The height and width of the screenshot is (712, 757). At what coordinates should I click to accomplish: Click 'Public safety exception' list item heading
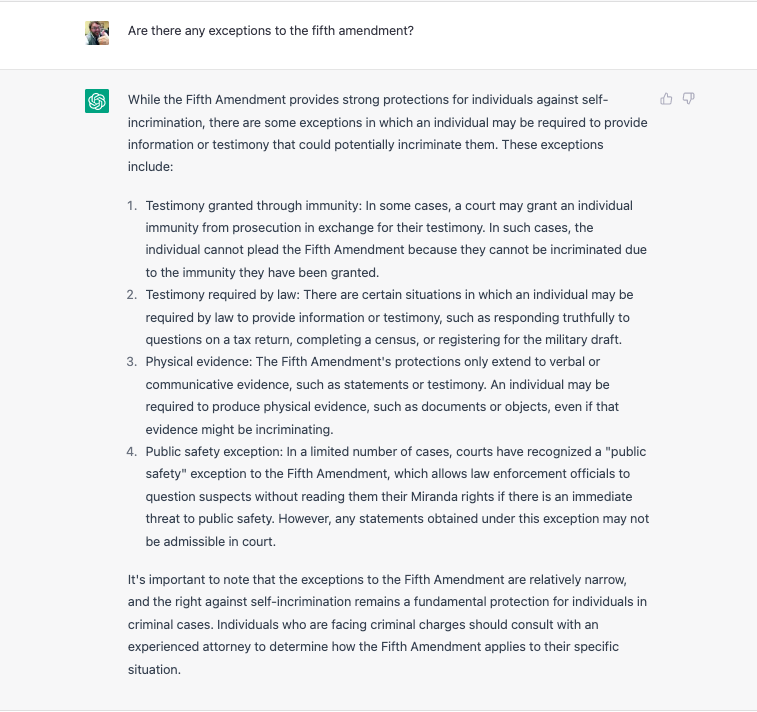[214, 452]
